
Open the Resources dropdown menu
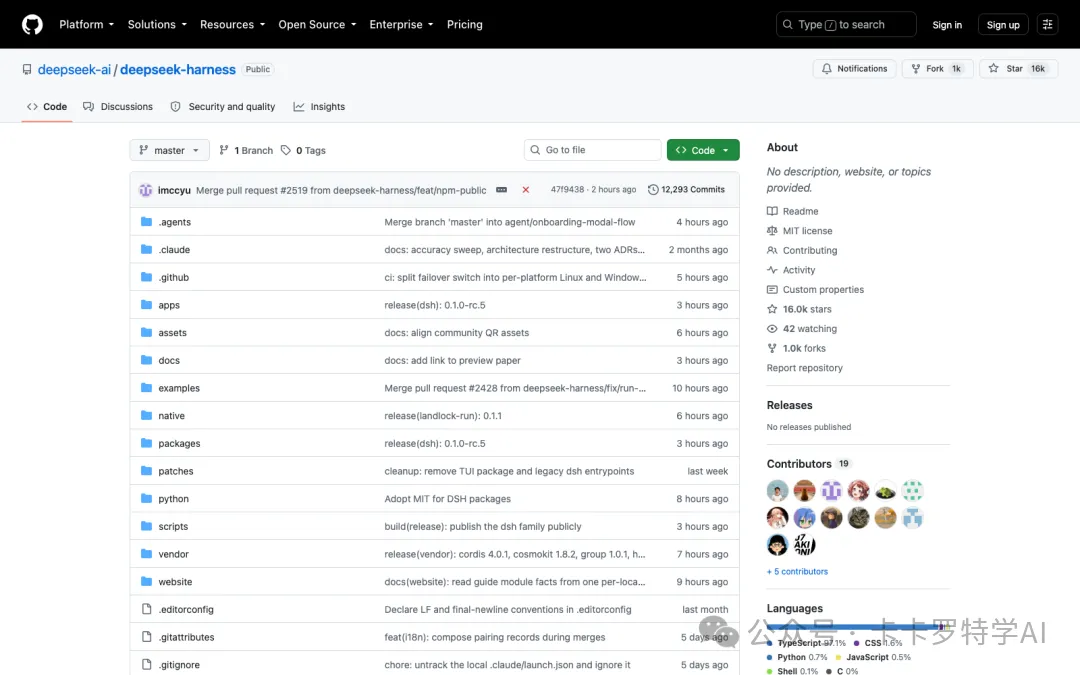[x=232, y=25]
